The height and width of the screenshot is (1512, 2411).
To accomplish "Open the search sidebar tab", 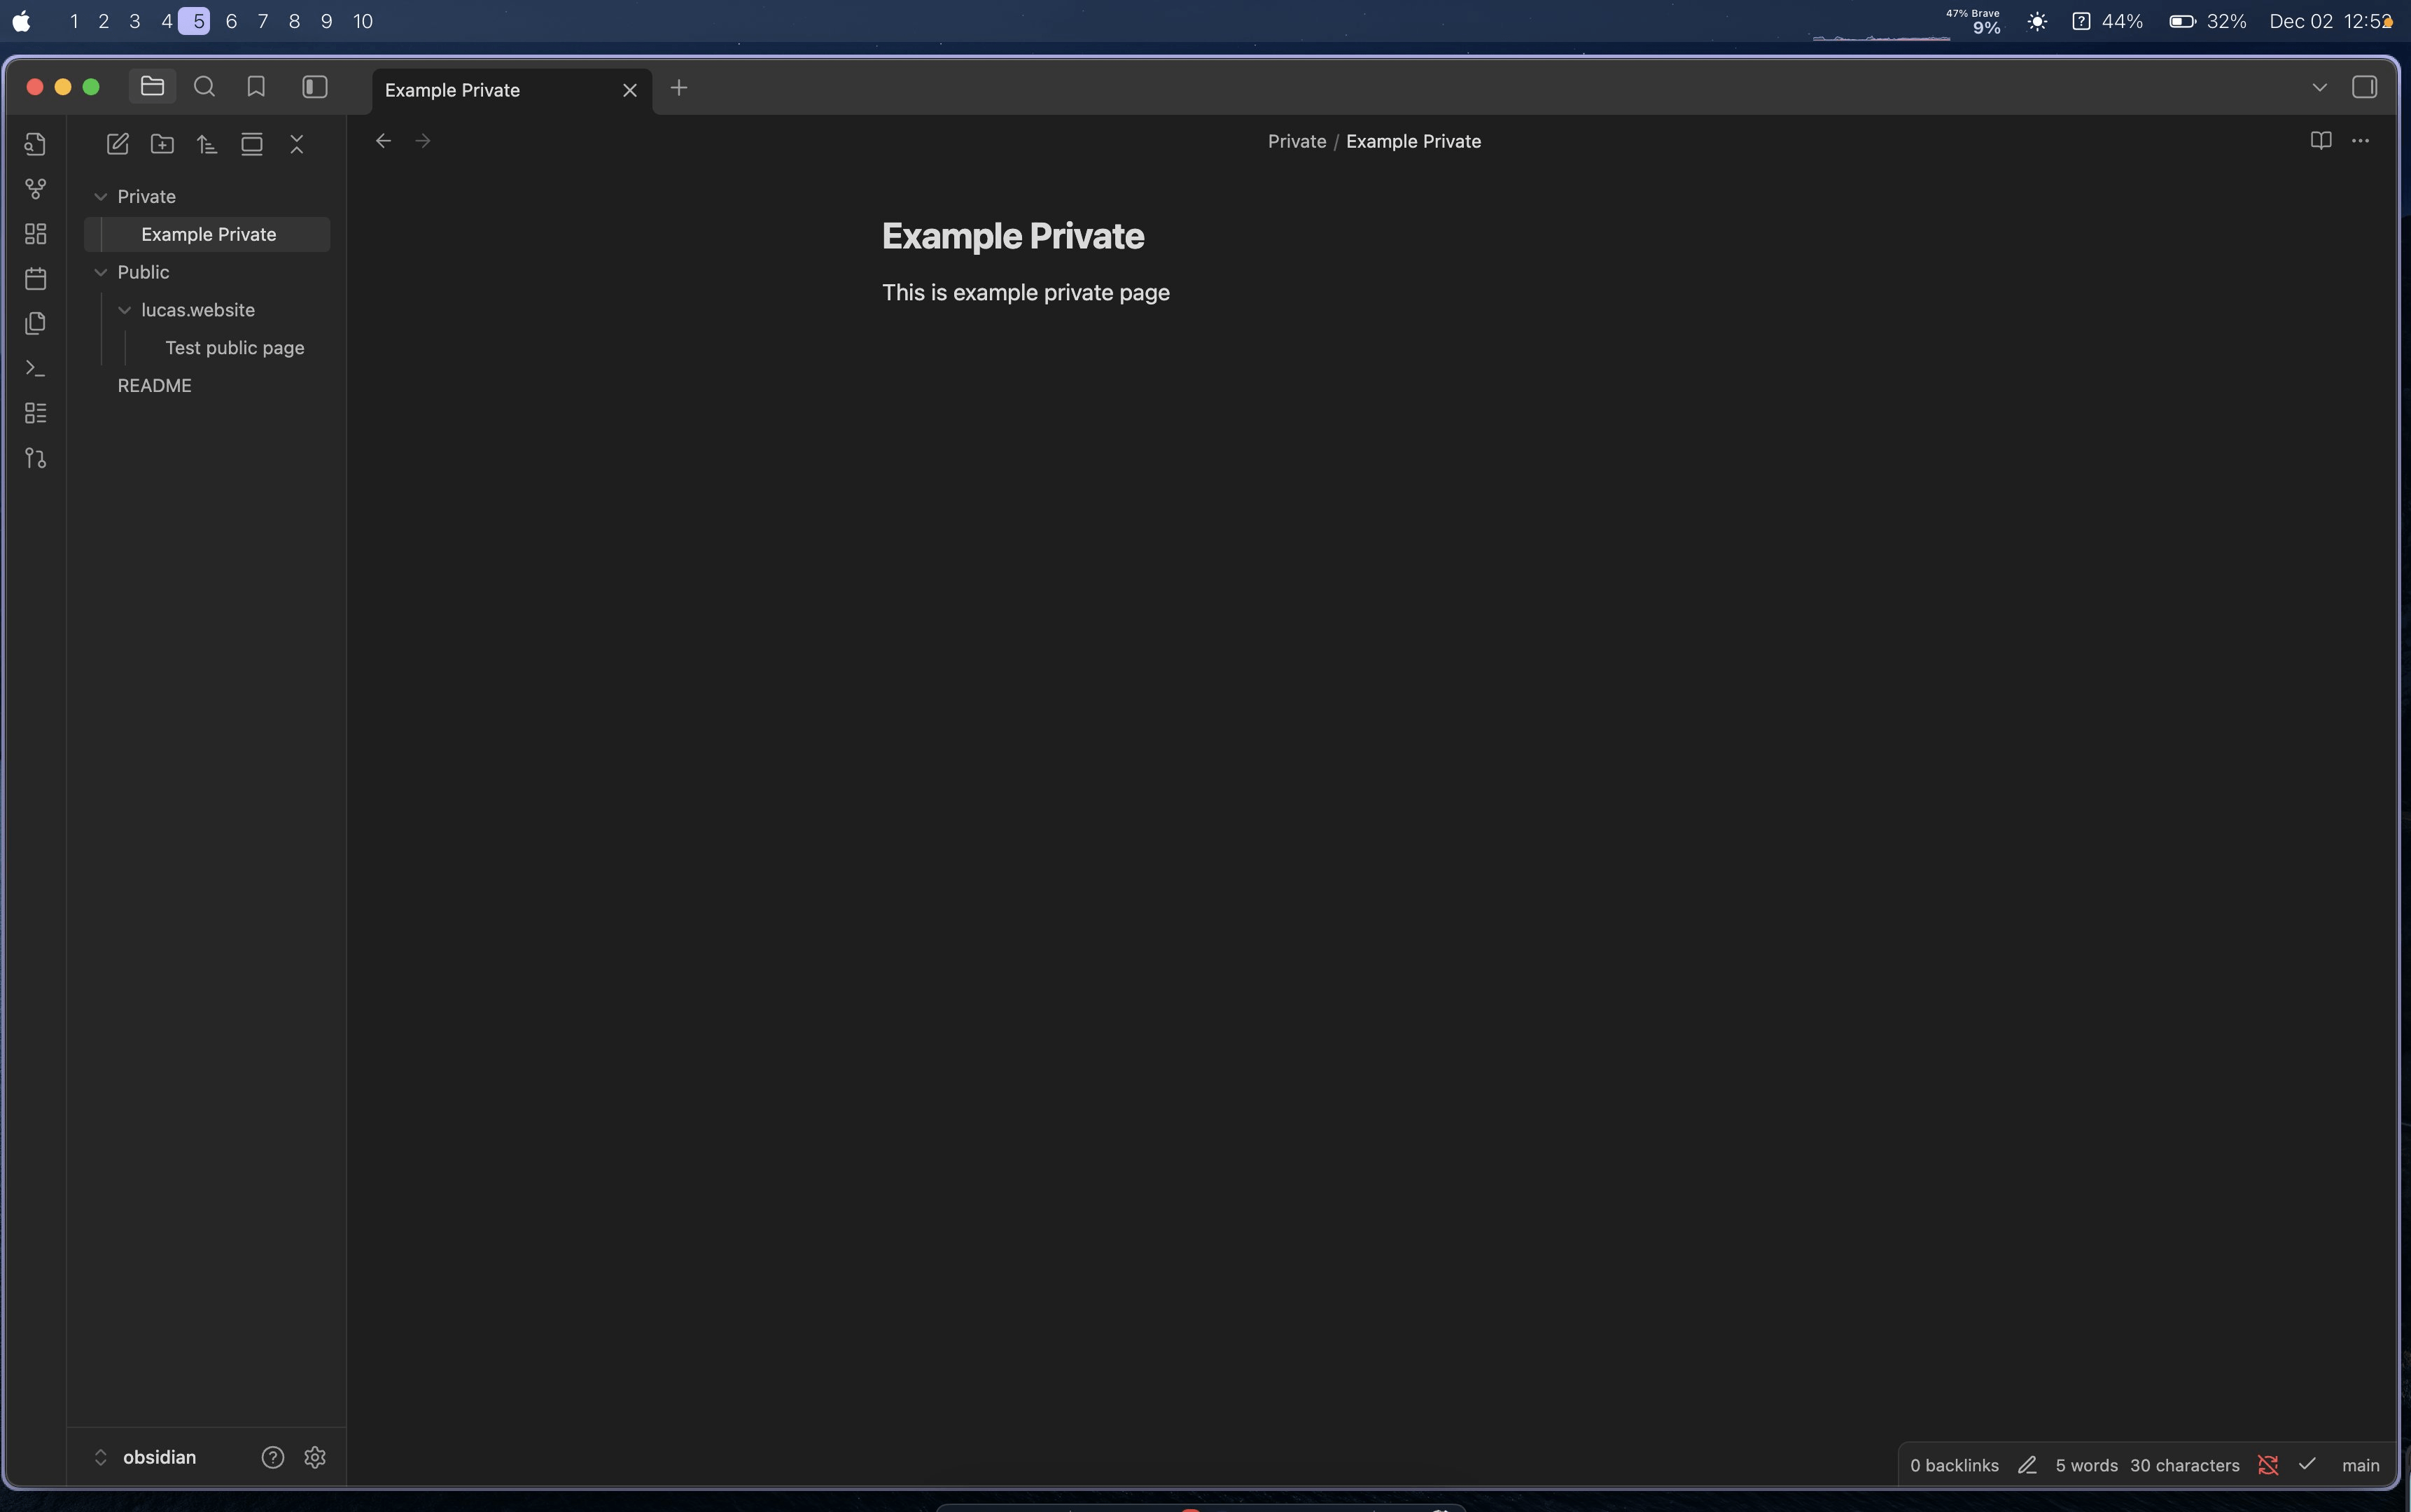I will pos(204,88).
